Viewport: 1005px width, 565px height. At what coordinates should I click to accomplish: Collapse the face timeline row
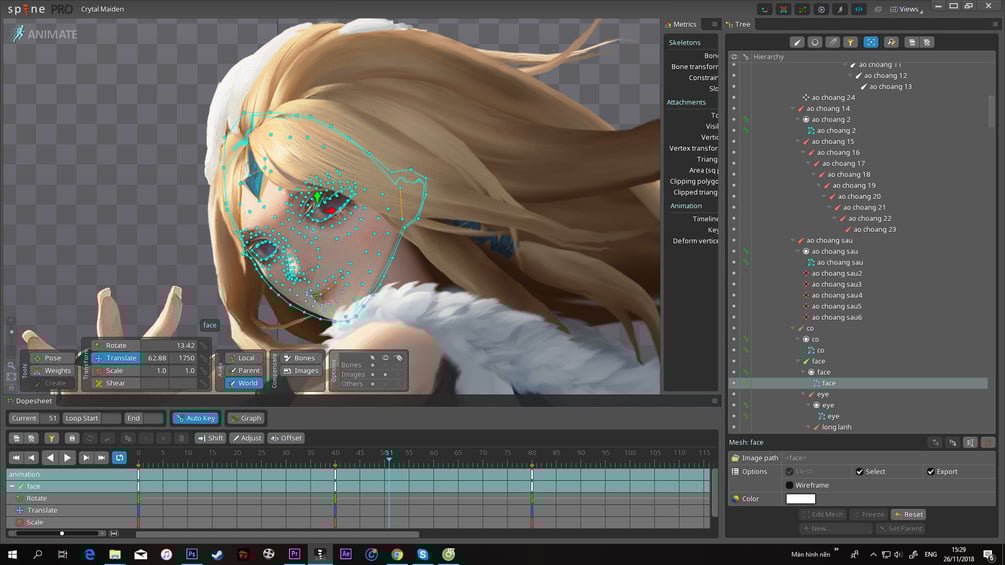(x=12, y=486)
